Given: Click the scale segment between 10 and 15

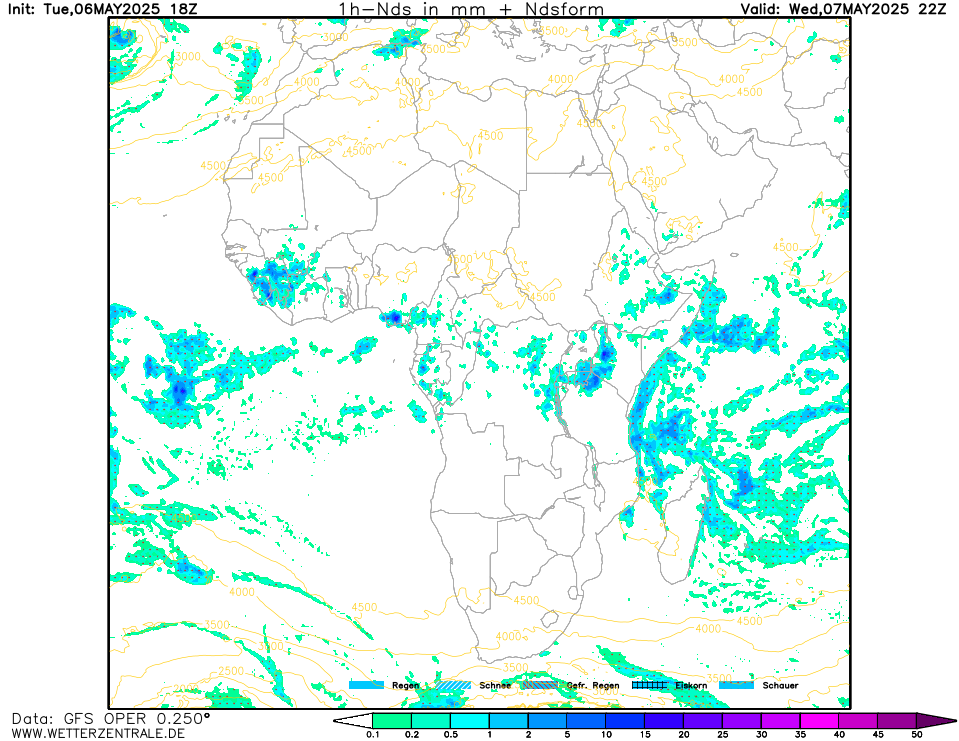Looking at the screenshot, I should click(625, 721).
